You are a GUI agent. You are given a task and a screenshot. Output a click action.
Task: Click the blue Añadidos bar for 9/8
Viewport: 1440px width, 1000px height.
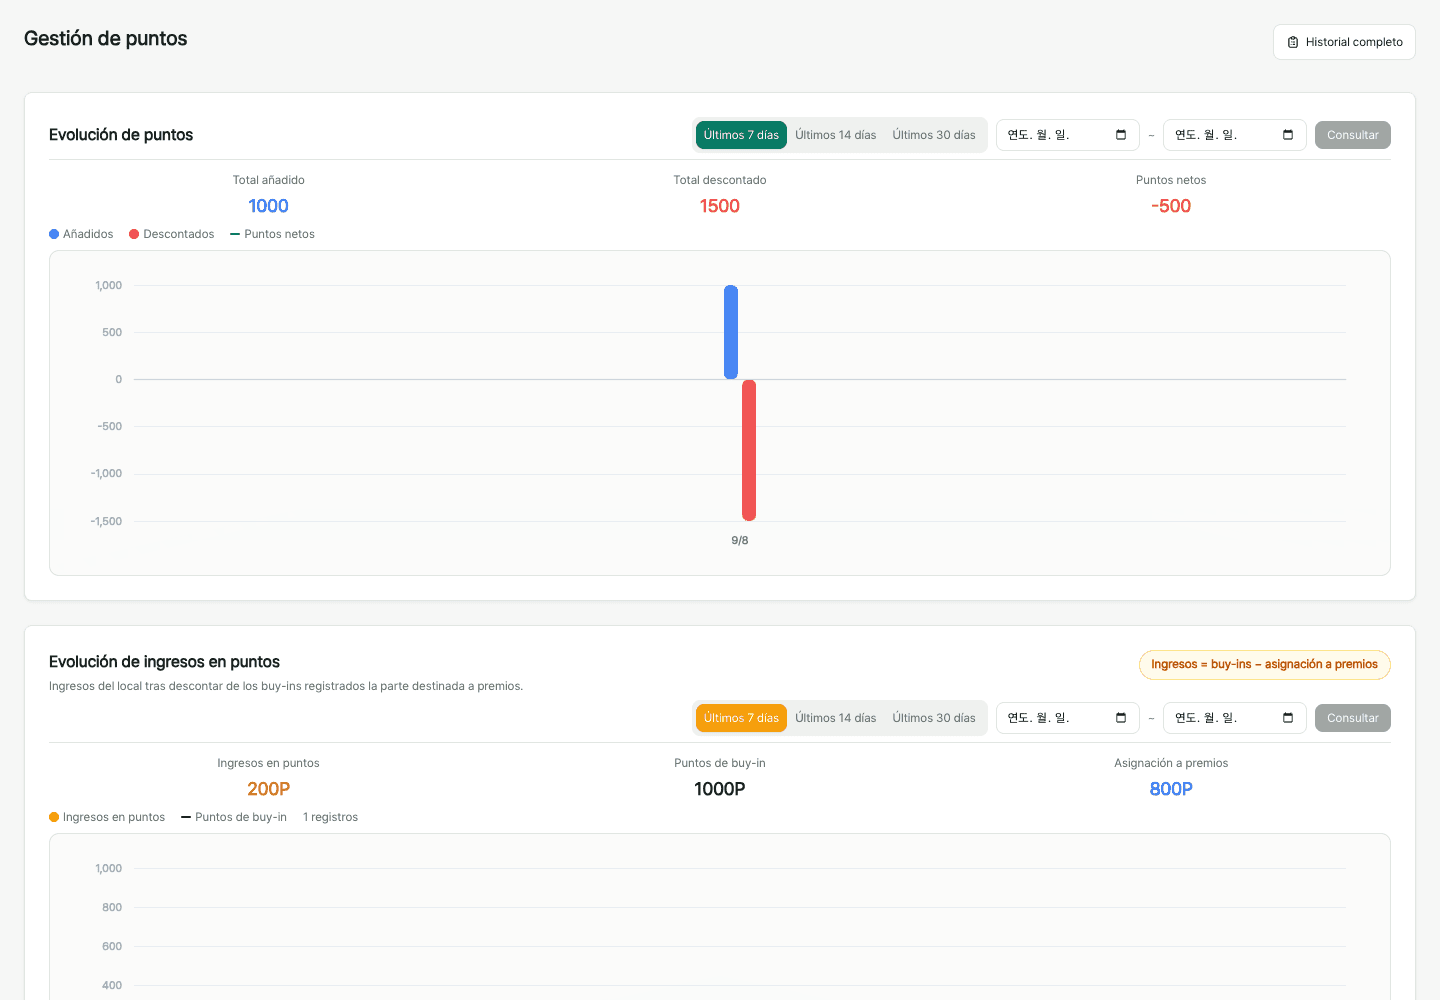pyautogui.click(x=731, y=332)
